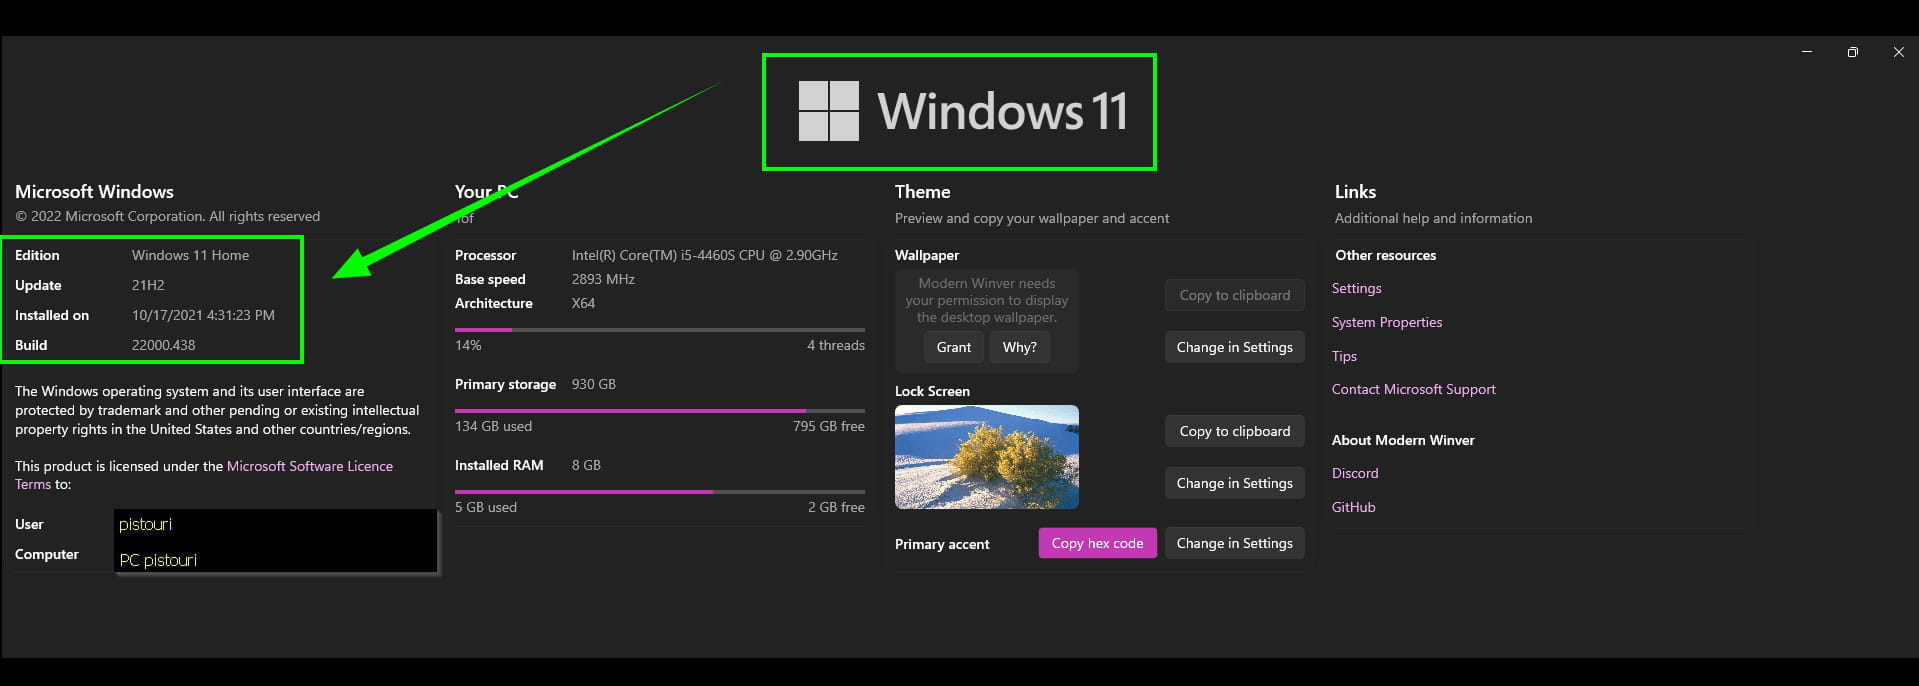Change the Primary accent in Settings
The image size is (1919, 686).
[x=1234, y=543]
